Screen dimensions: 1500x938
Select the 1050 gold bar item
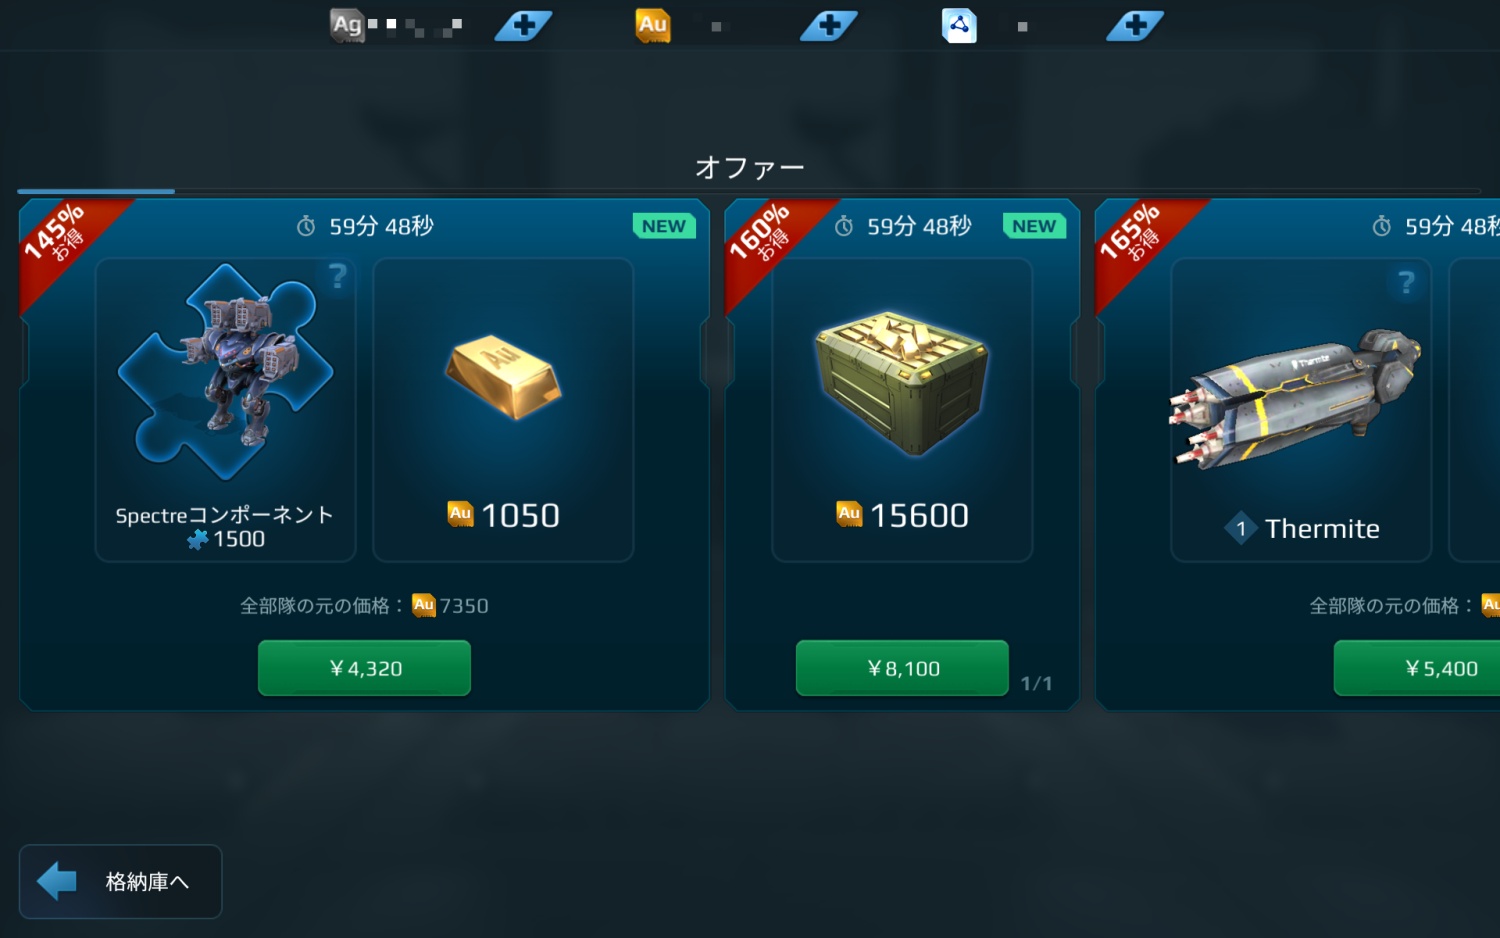pyautogui.click(x=503, y=410)
